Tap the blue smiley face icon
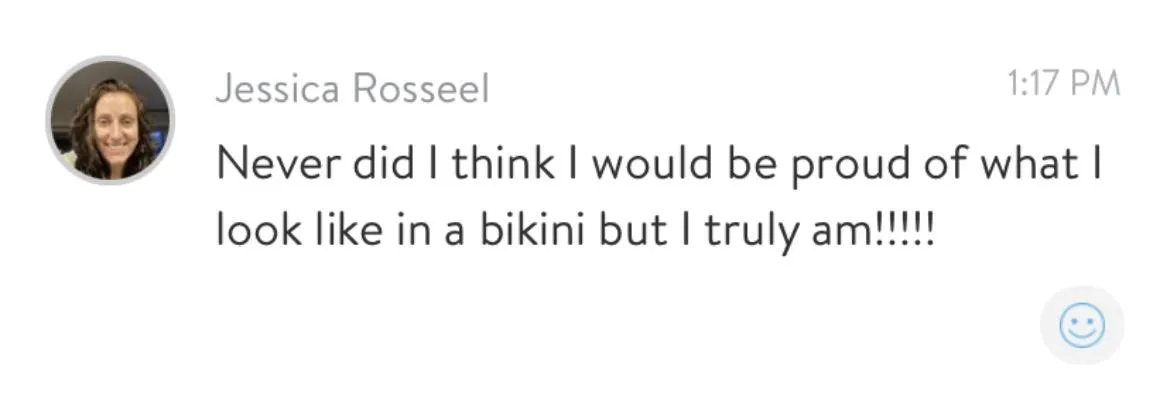Screen dimensions: 1170x405 pos(1082,325)
